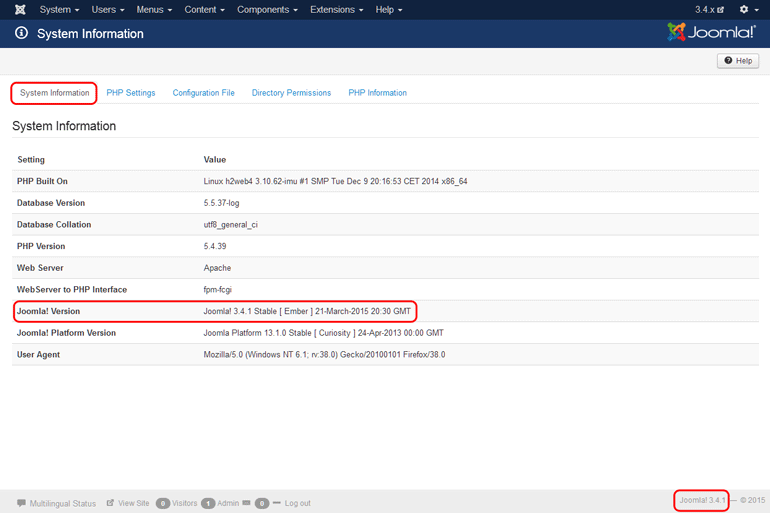Viewport: 770px width, 513px height.
Task: Click the Visitors count badge
Action: click(163, 503)
